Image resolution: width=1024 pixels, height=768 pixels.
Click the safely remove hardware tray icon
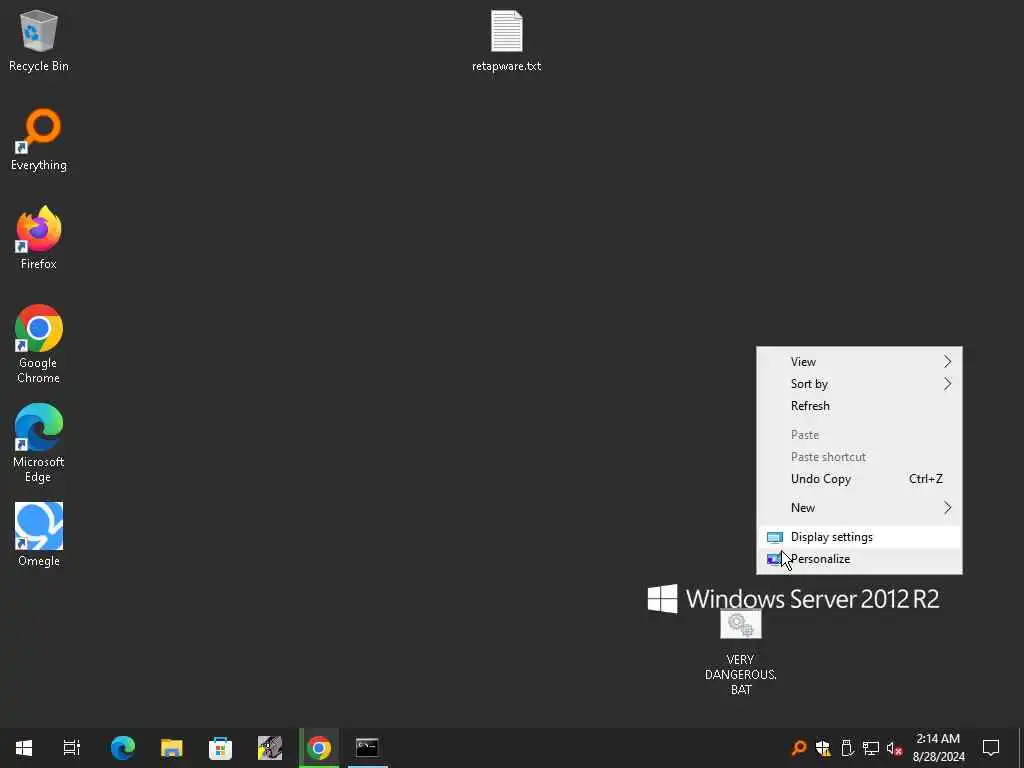pyautogui.click(x=847, y=748)
